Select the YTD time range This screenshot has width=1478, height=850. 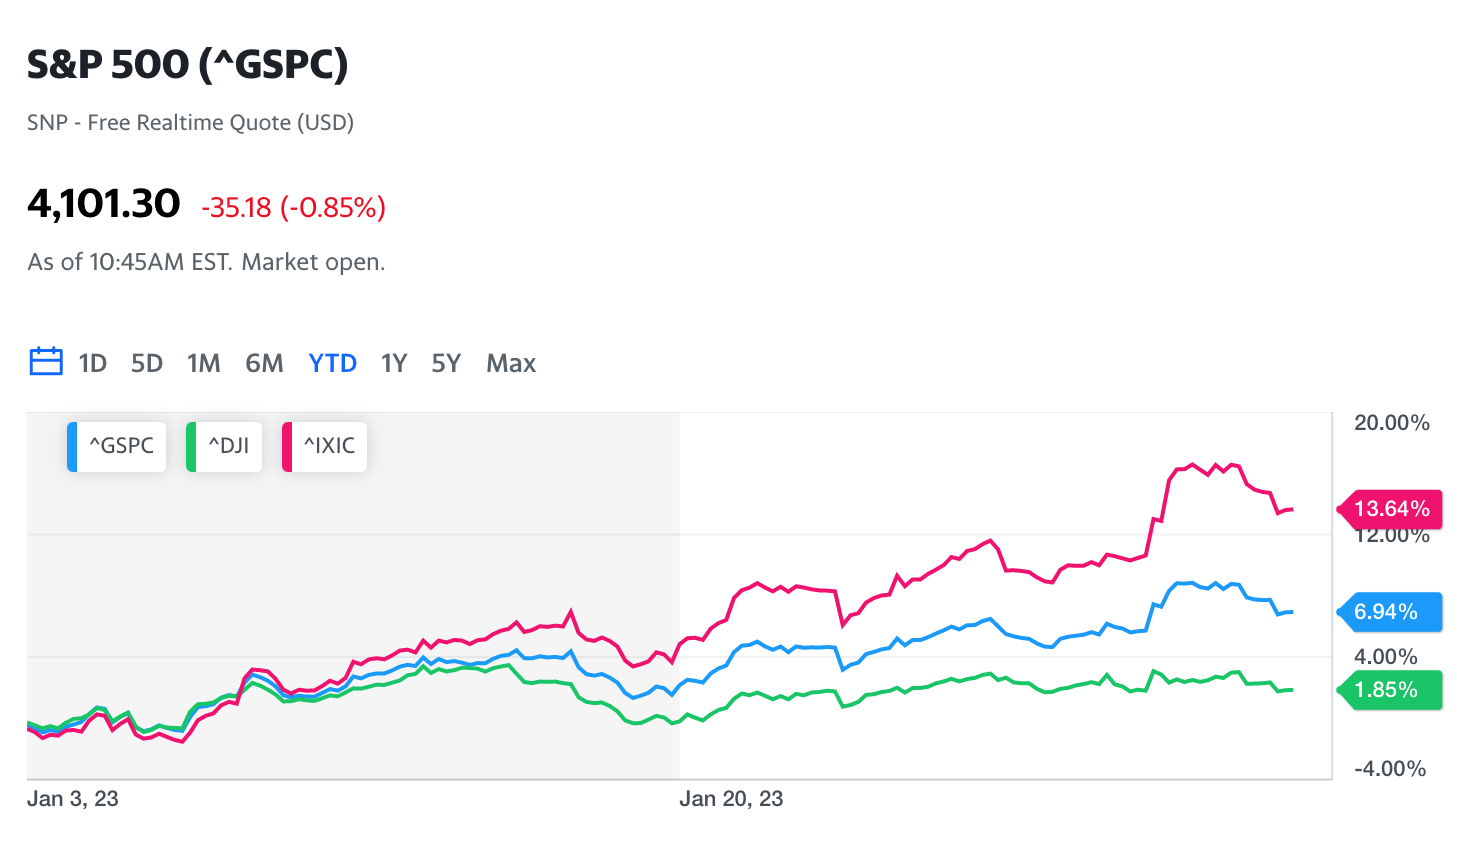[333, 363]
